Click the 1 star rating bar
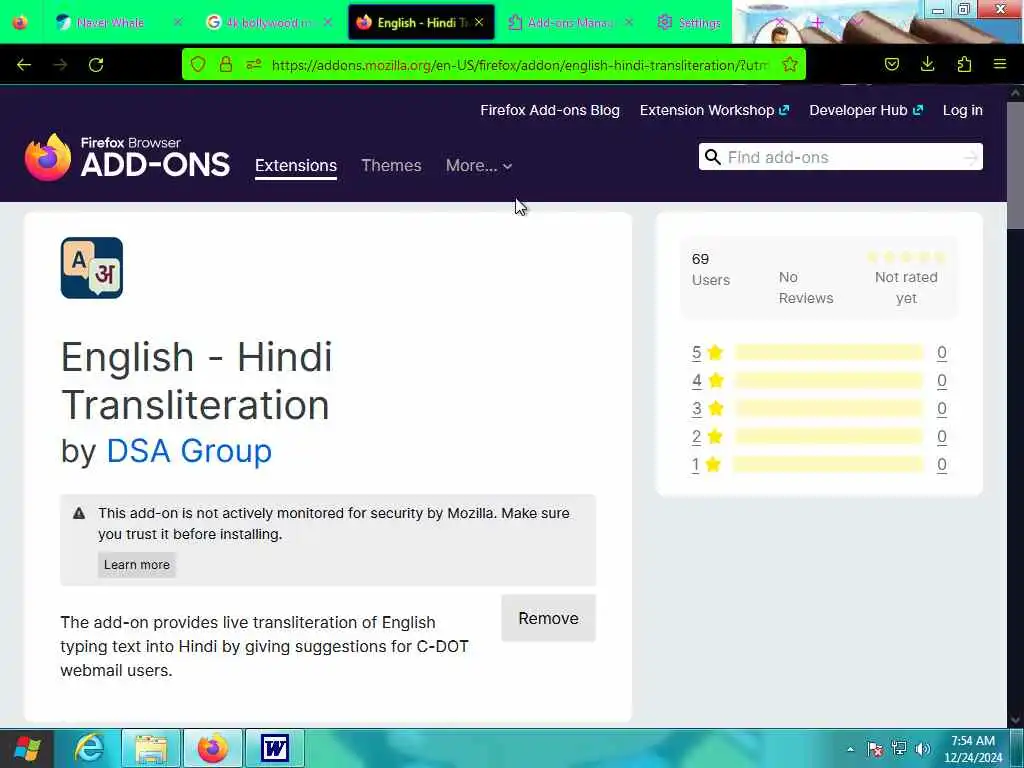This screenshot has width=1024, height=768. coord(828,464)
